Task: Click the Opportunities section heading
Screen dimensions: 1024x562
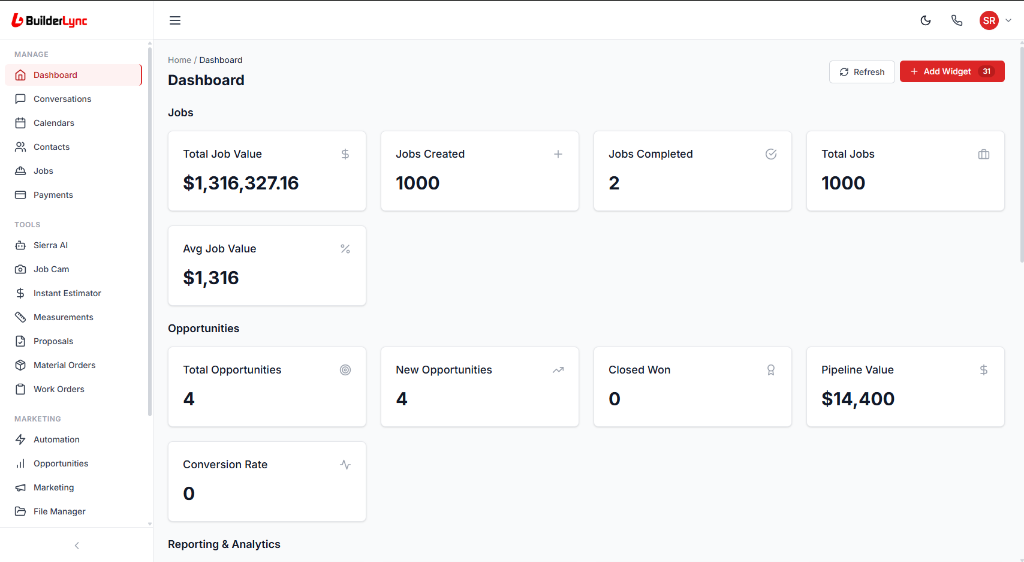Action: [x=203, y=328]
